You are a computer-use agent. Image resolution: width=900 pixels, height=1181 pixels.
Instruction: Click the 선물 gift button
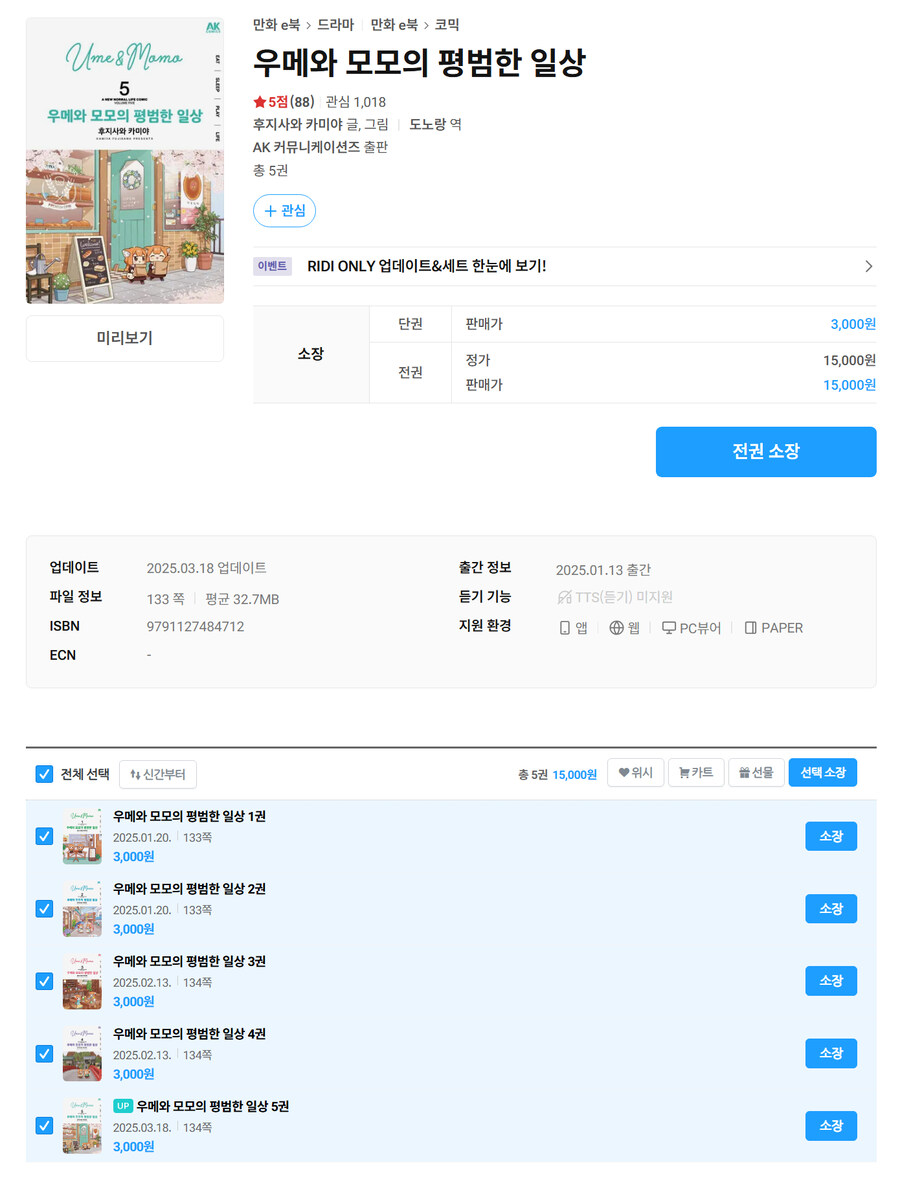(756, 773)
